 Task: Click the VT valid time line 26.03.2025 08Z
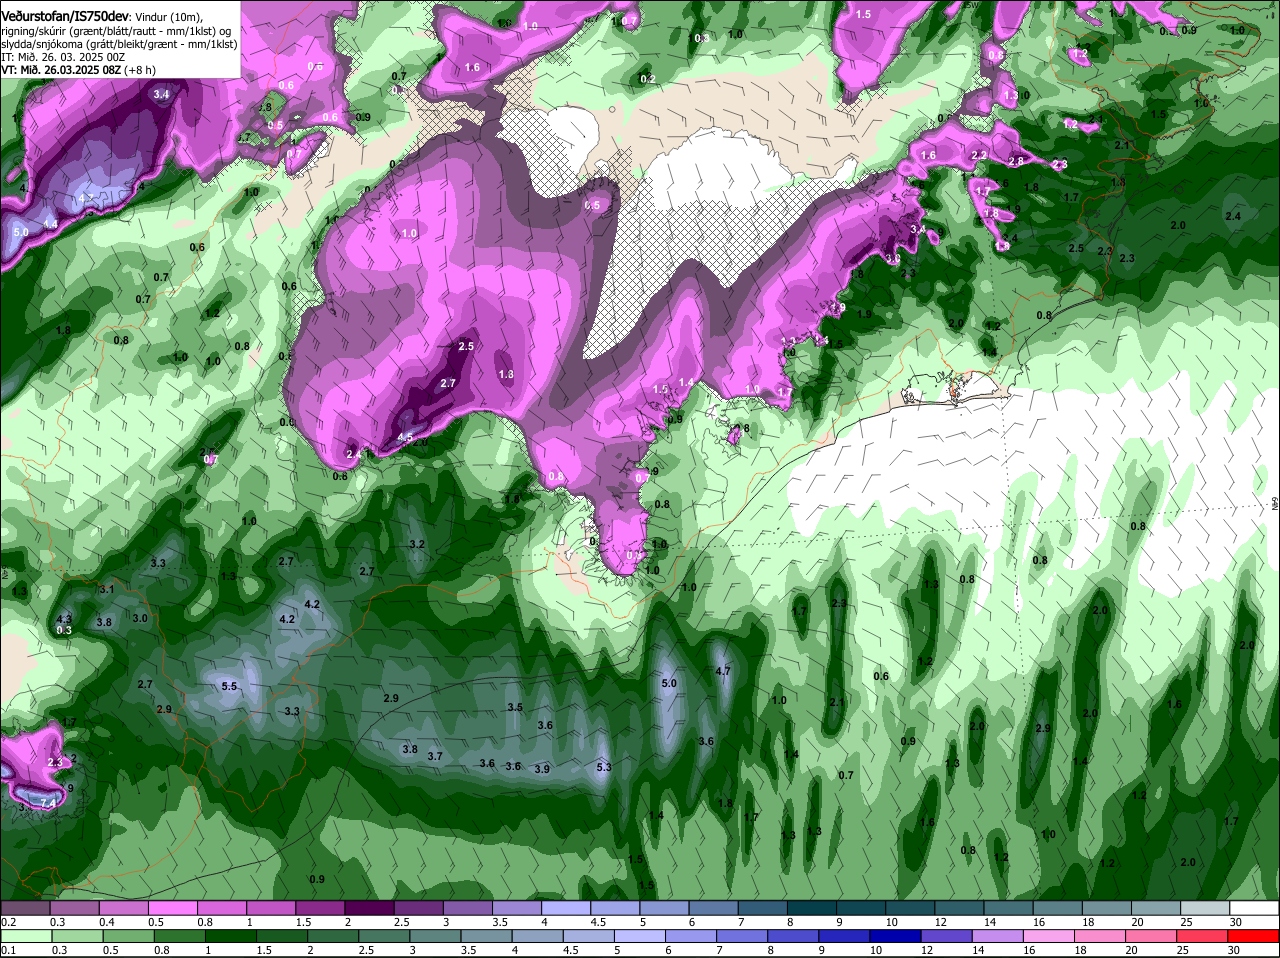click(x=79, y=70)
